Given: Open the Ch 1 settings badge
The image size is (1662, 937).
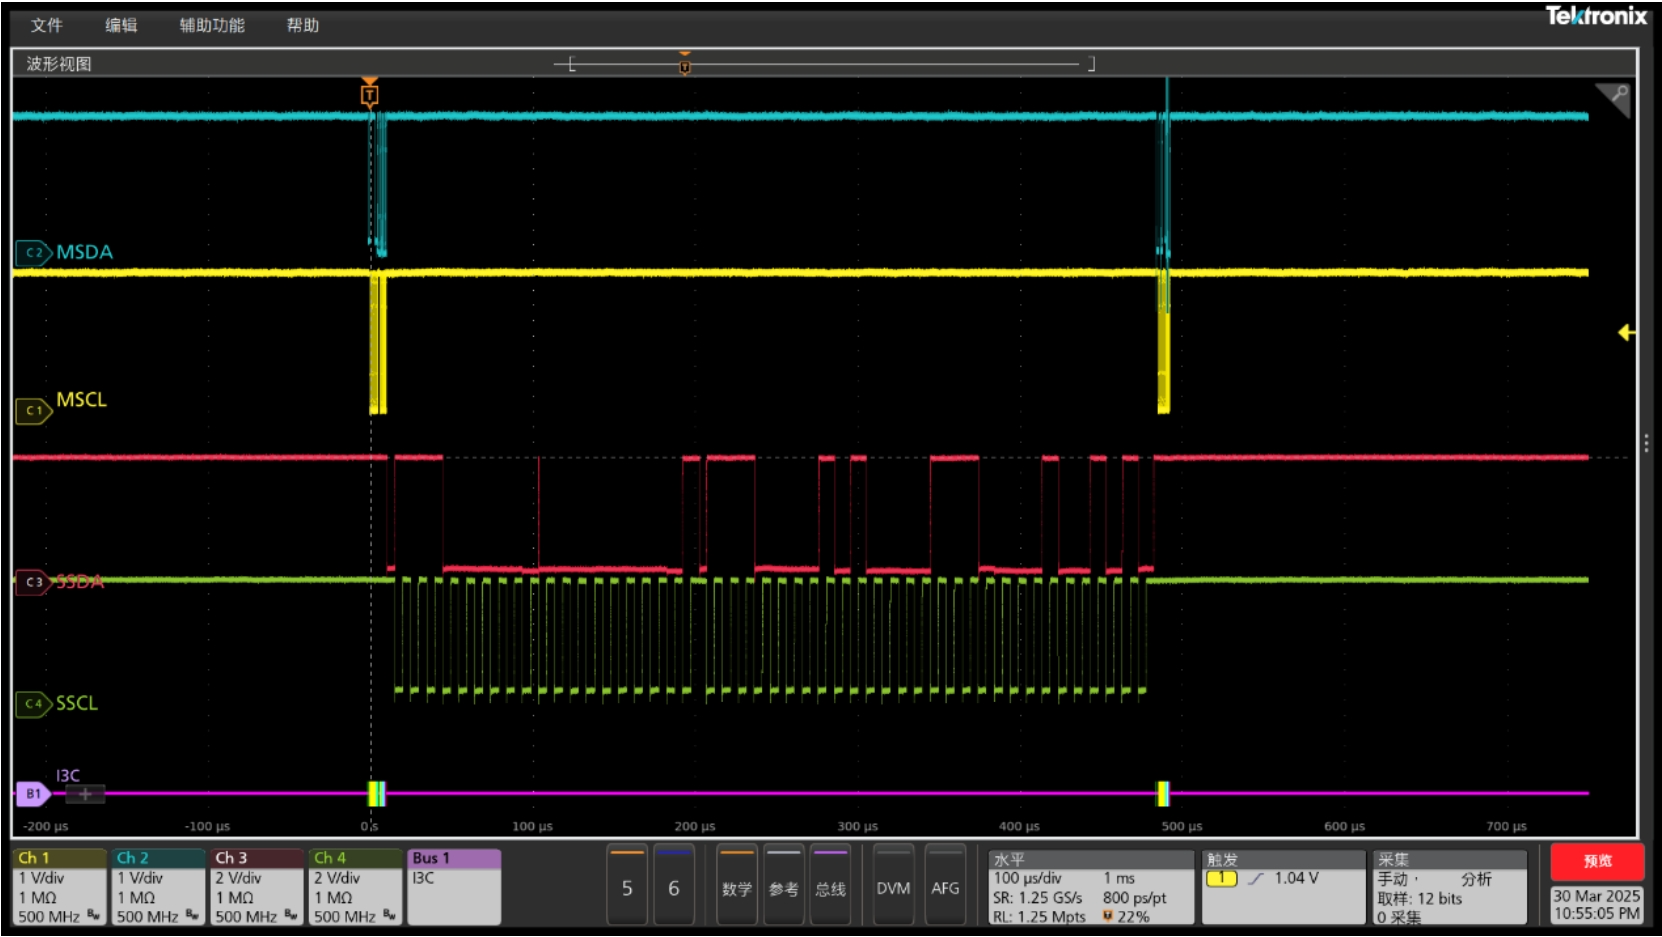Looking at the screenshot, I should point(59,887).
